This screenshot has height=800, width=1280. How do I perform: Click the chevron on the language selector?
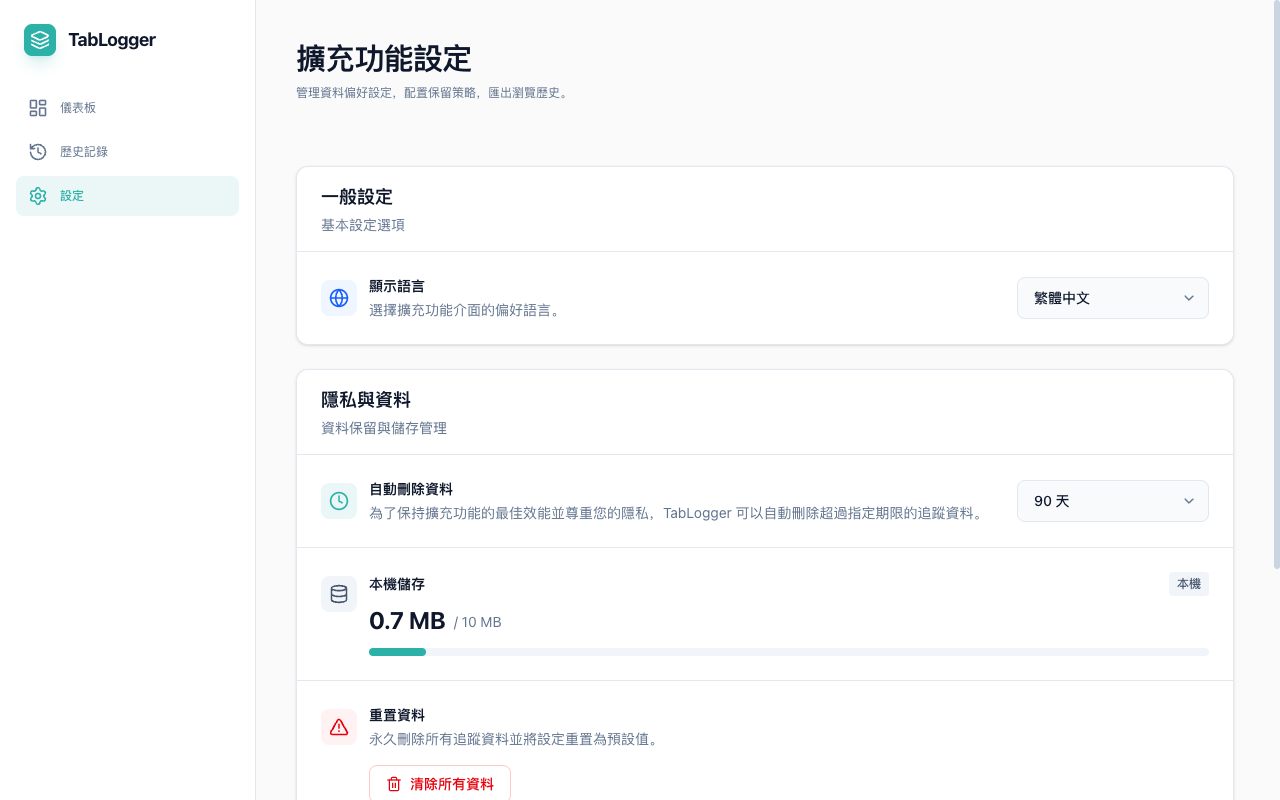(1189, 297)
